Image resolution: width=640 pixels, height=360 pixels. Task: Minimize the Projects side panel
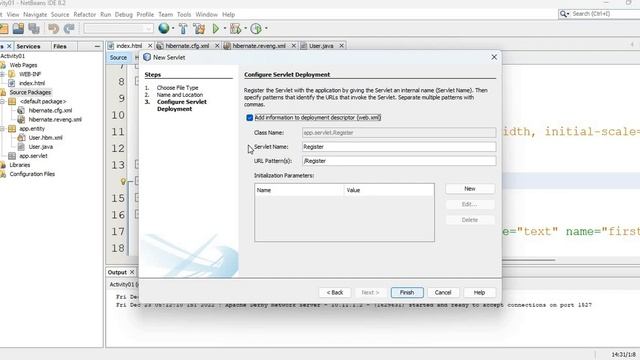(97, 47)
